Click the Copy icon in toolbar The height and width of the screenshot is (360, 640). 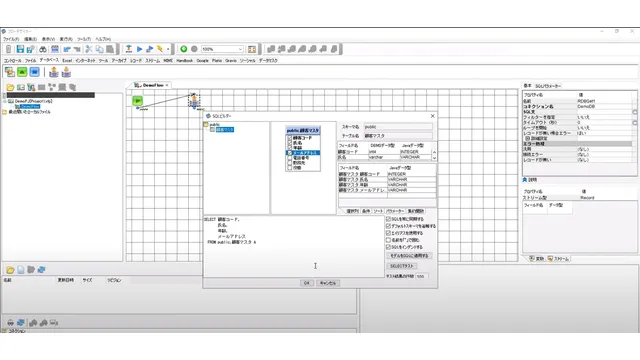point(99,49)
